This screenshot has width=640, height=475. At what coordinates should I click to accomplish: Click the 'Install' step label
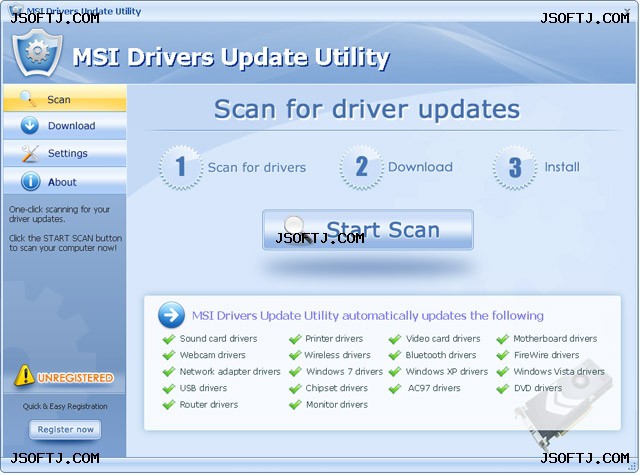562,167
